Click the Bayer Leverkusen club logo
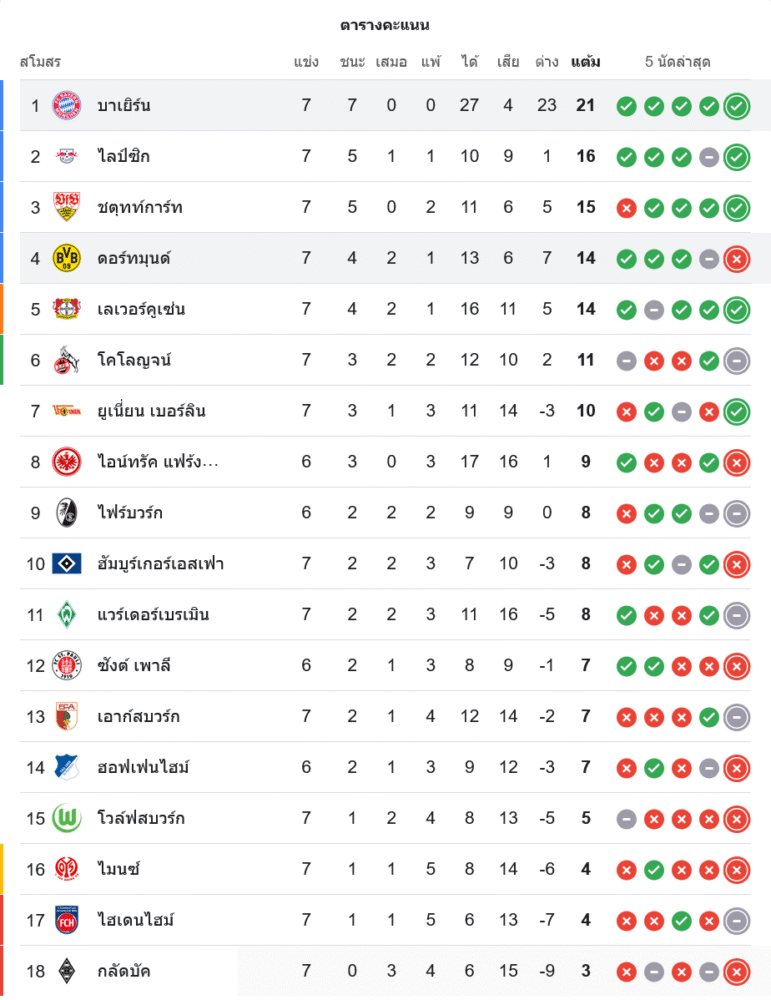Viewport: 771px width, 1000px height. (66, 309)
